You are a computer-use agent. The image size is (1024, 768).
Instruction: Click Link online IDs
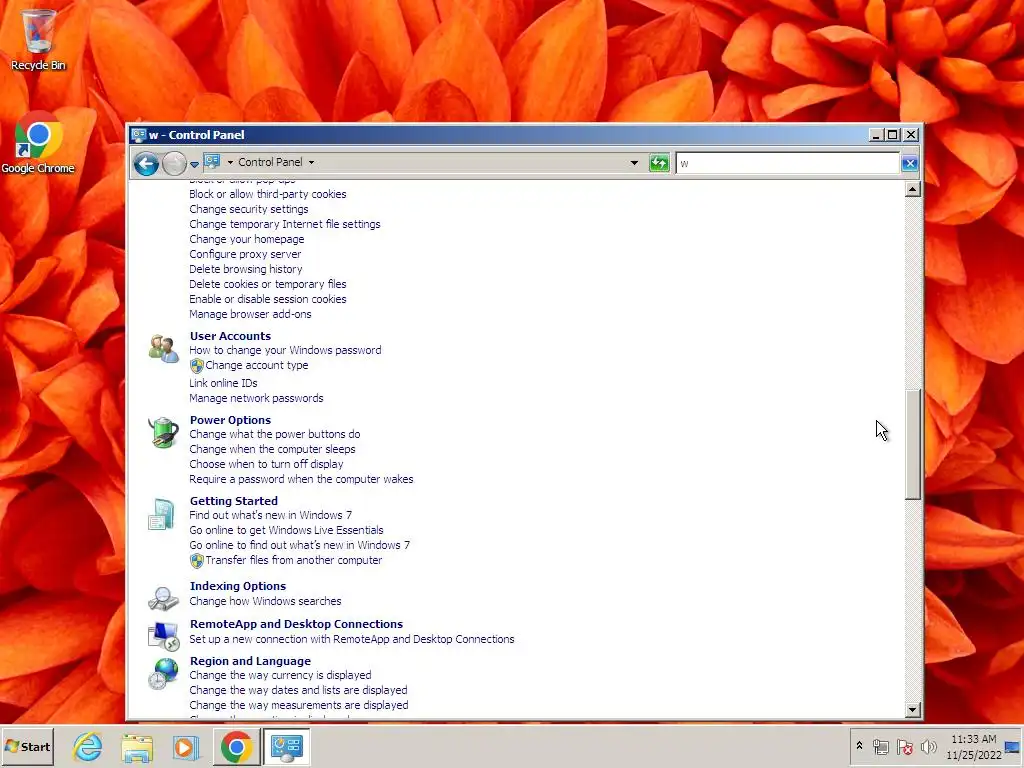[x=223, y=383]
